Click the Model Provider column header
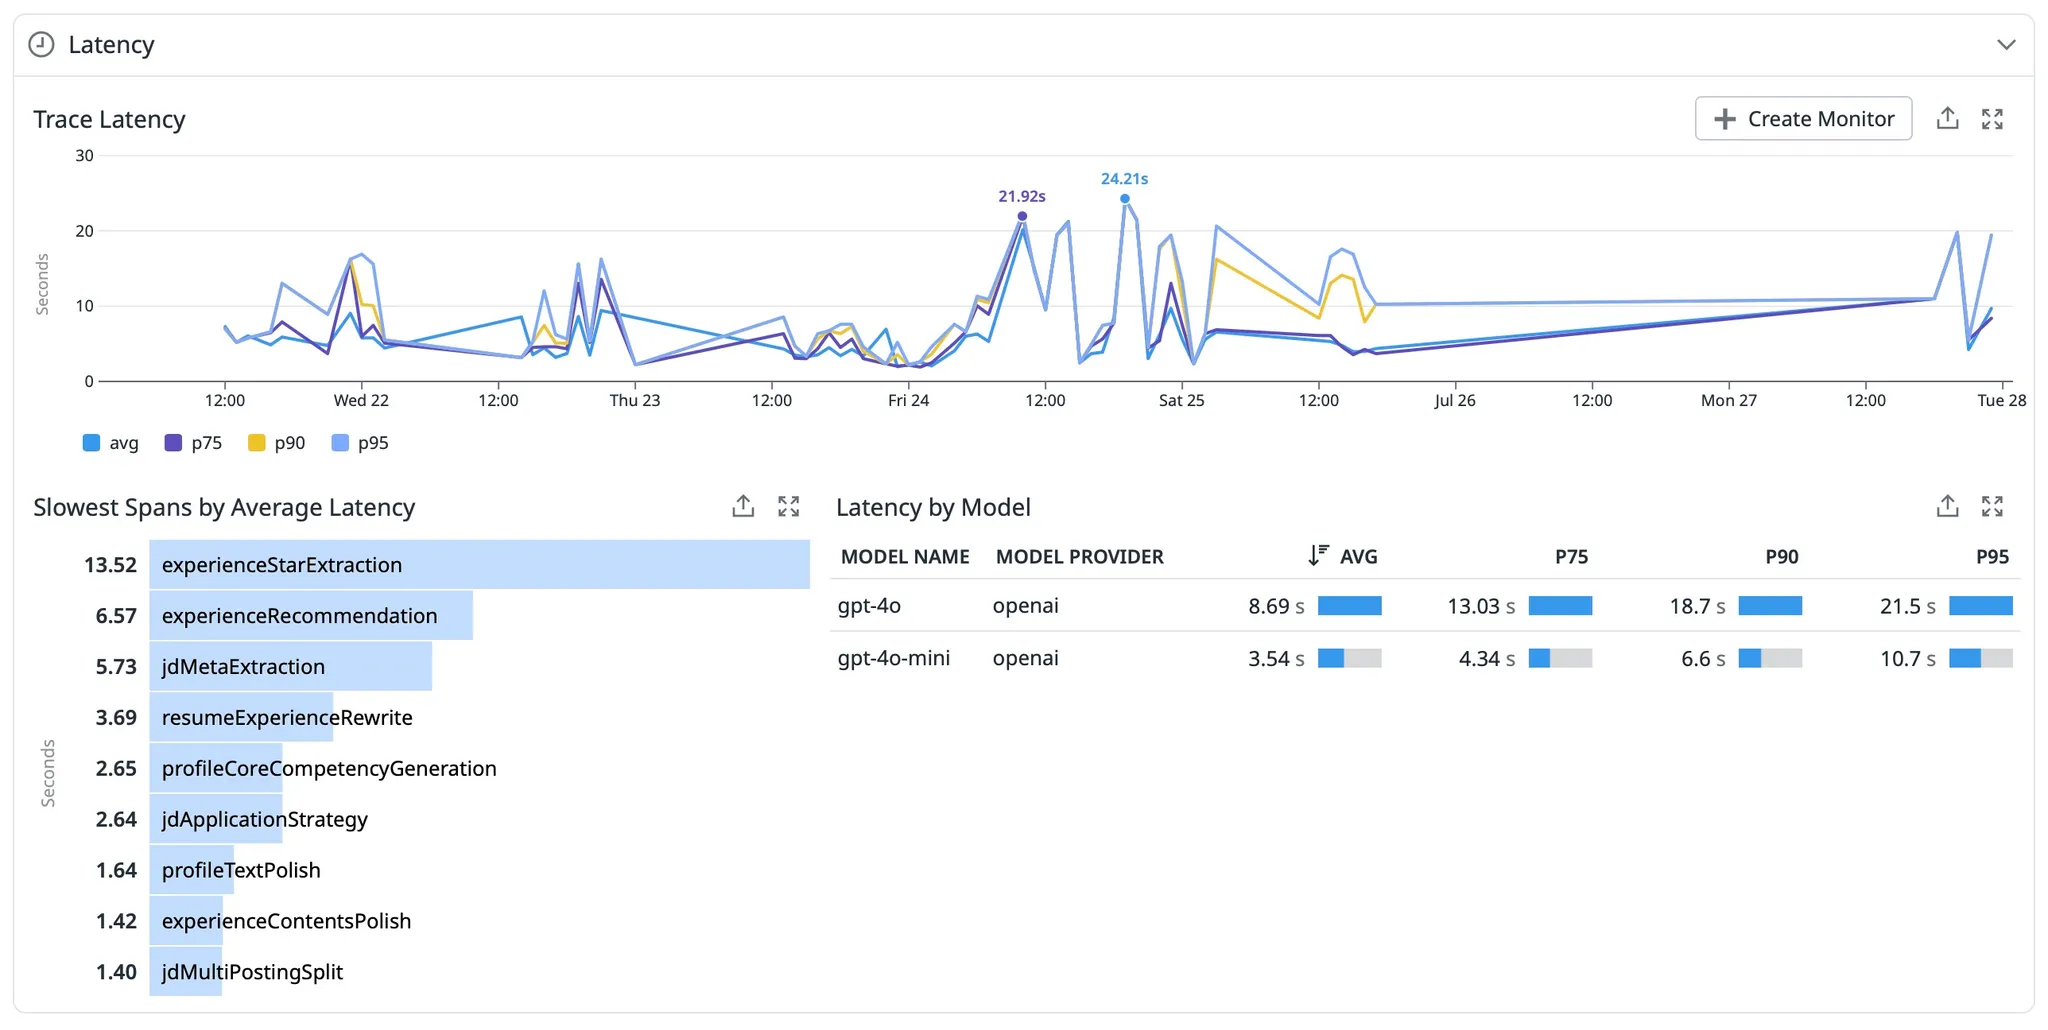The height and width of the screenshot is (1030, 2048). (x=1079, y=557)
